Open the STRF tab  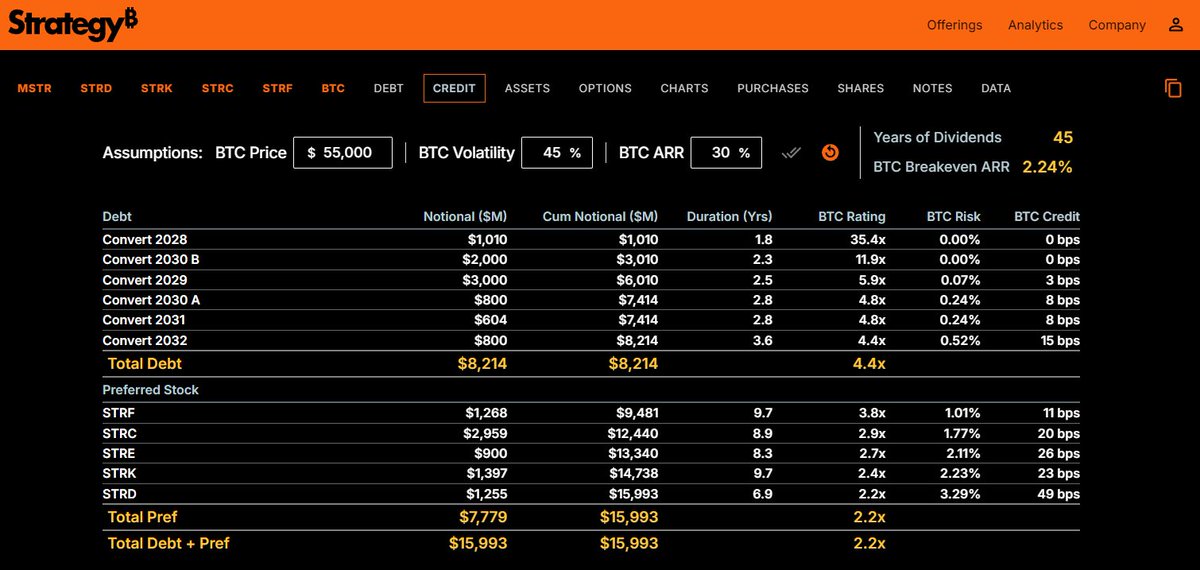278,88
